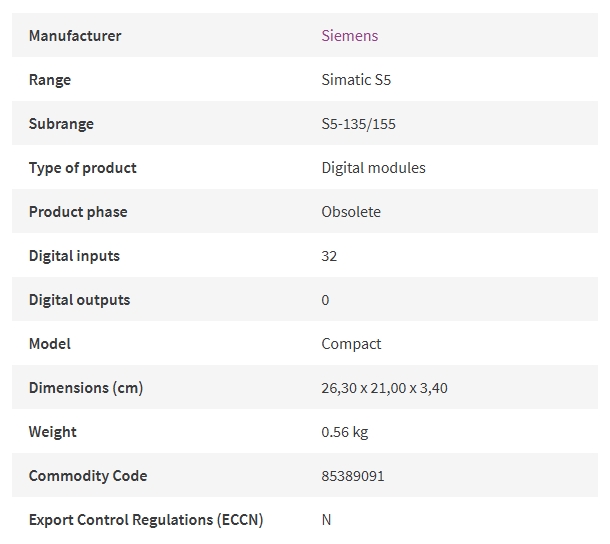The height and width of the screenshot is (544, 610).
Task: Open the Siemens manufacturer link
Action: 349,35
